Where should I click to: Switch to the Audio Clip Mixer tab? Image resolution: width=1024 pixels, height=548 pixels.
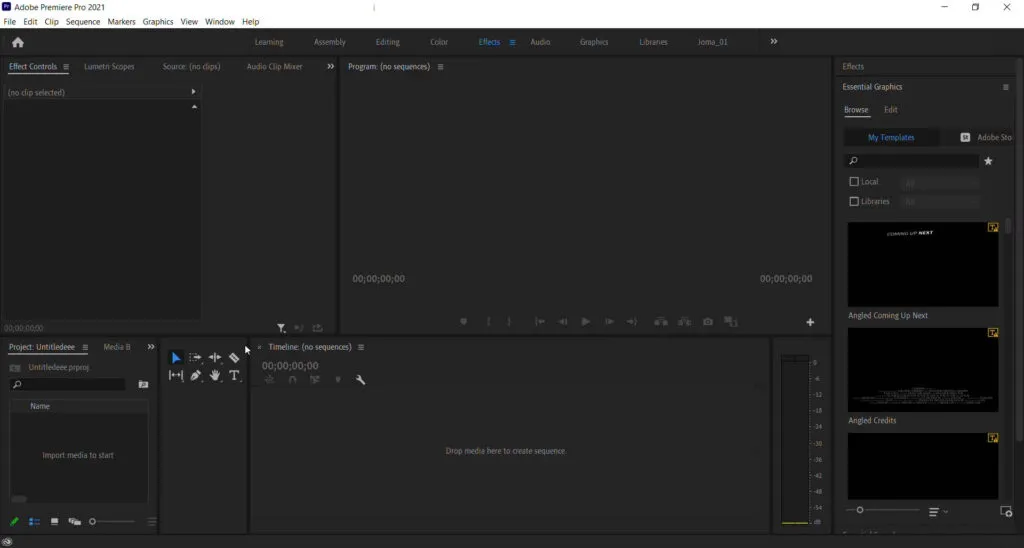pos(274,67)
